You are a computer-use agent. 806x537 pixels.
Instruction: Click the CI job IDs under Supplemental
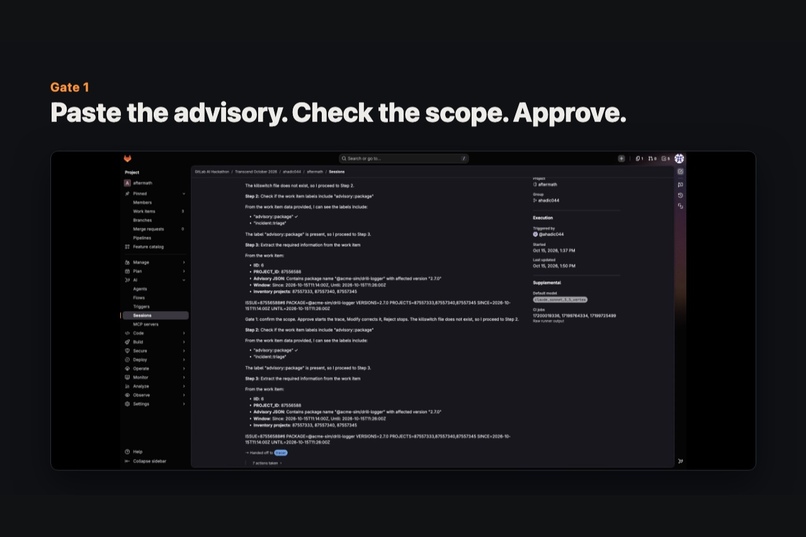(x=574, y=316)
